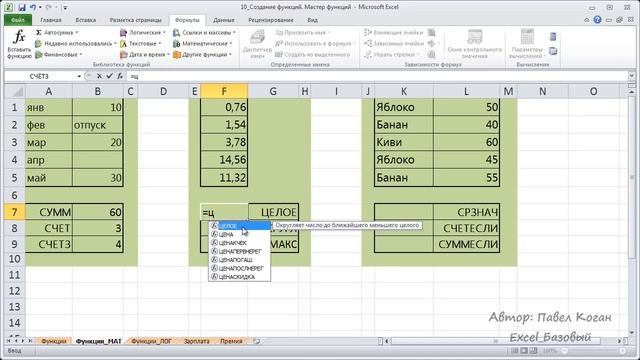This screenshot has width=640, height=360.
Task: Click the Normal view icon in status bar
Action: point(514,351)
